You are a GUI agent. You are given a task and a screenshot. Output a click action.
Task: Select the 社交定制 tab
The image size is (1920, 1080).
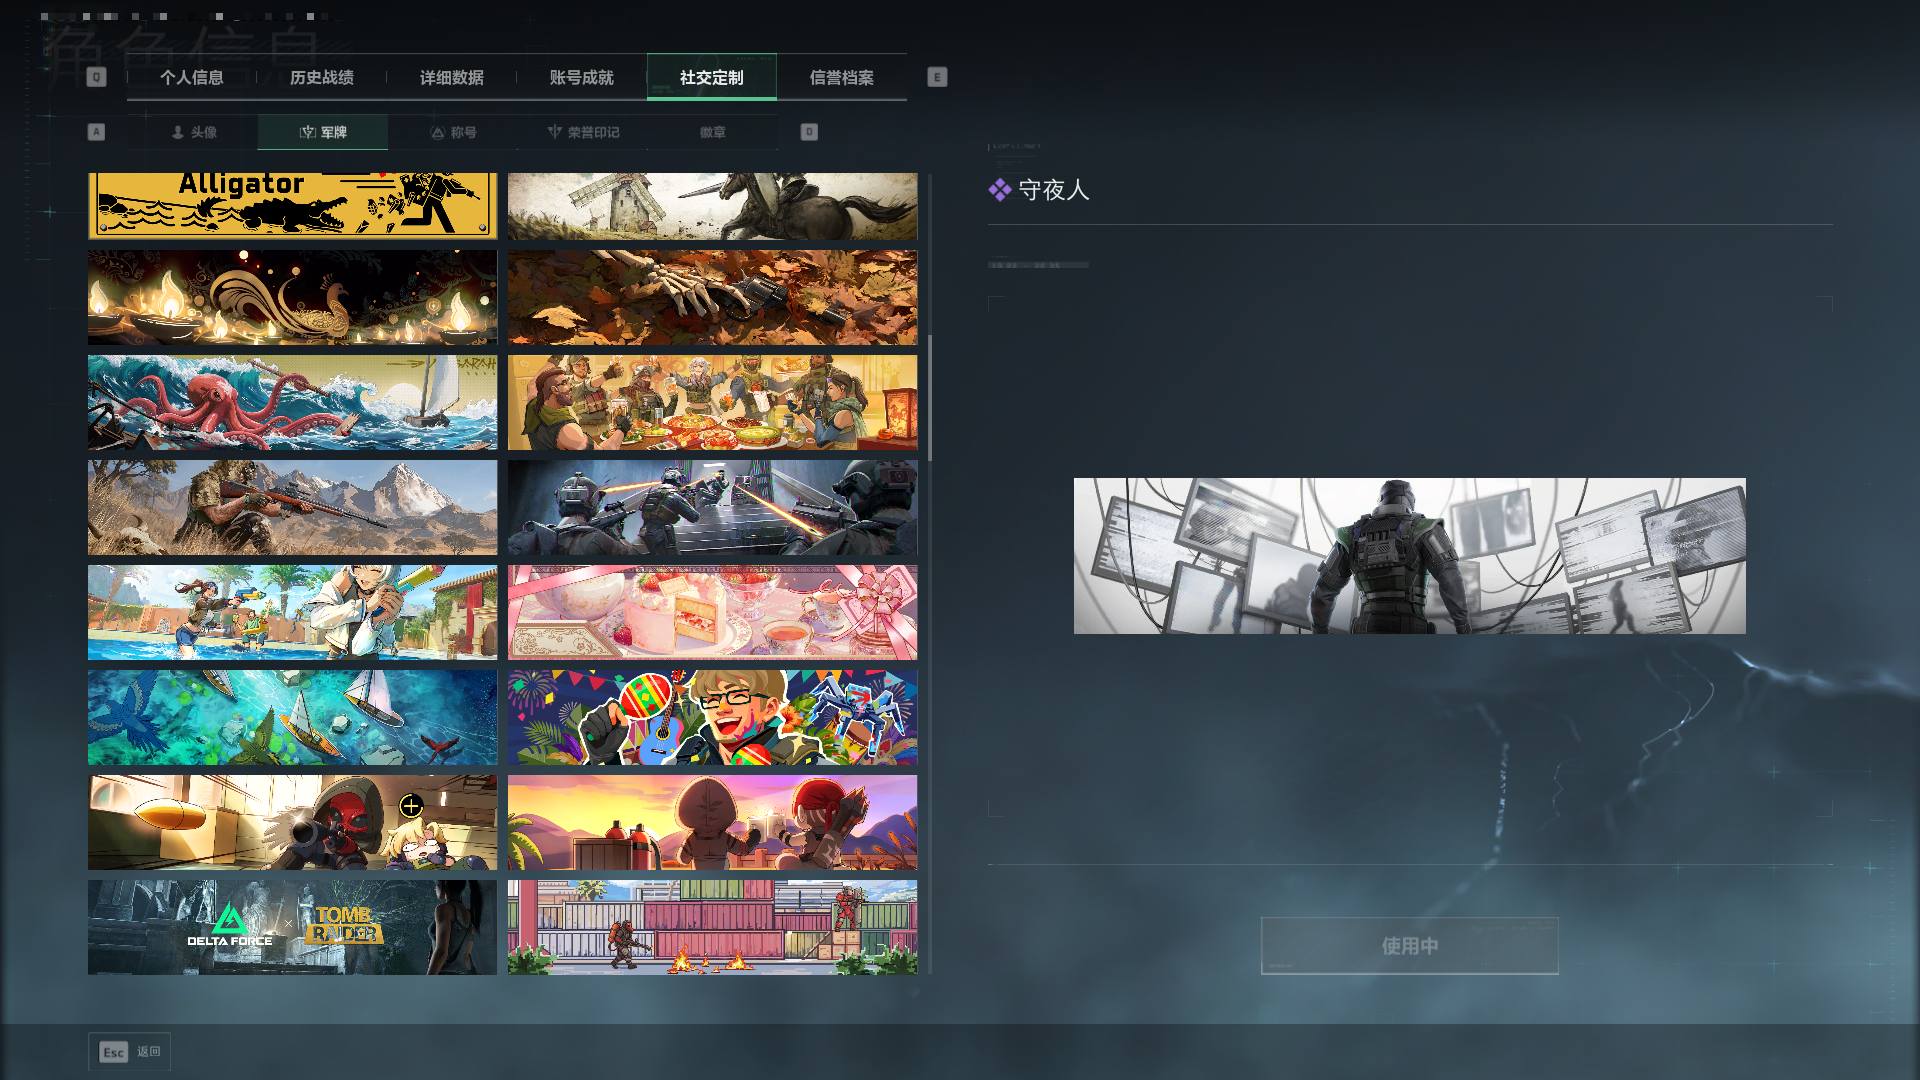[712, 77]
